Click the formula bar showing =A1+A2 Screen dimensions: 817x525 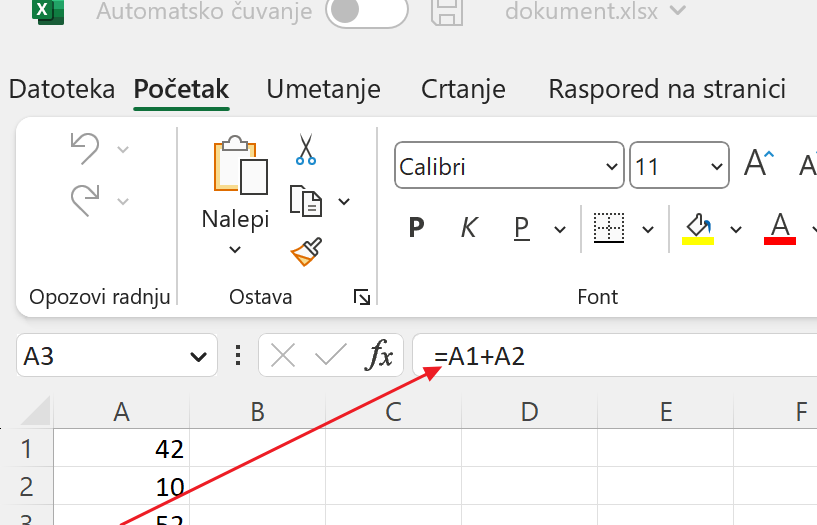click(x=615, y=356)
